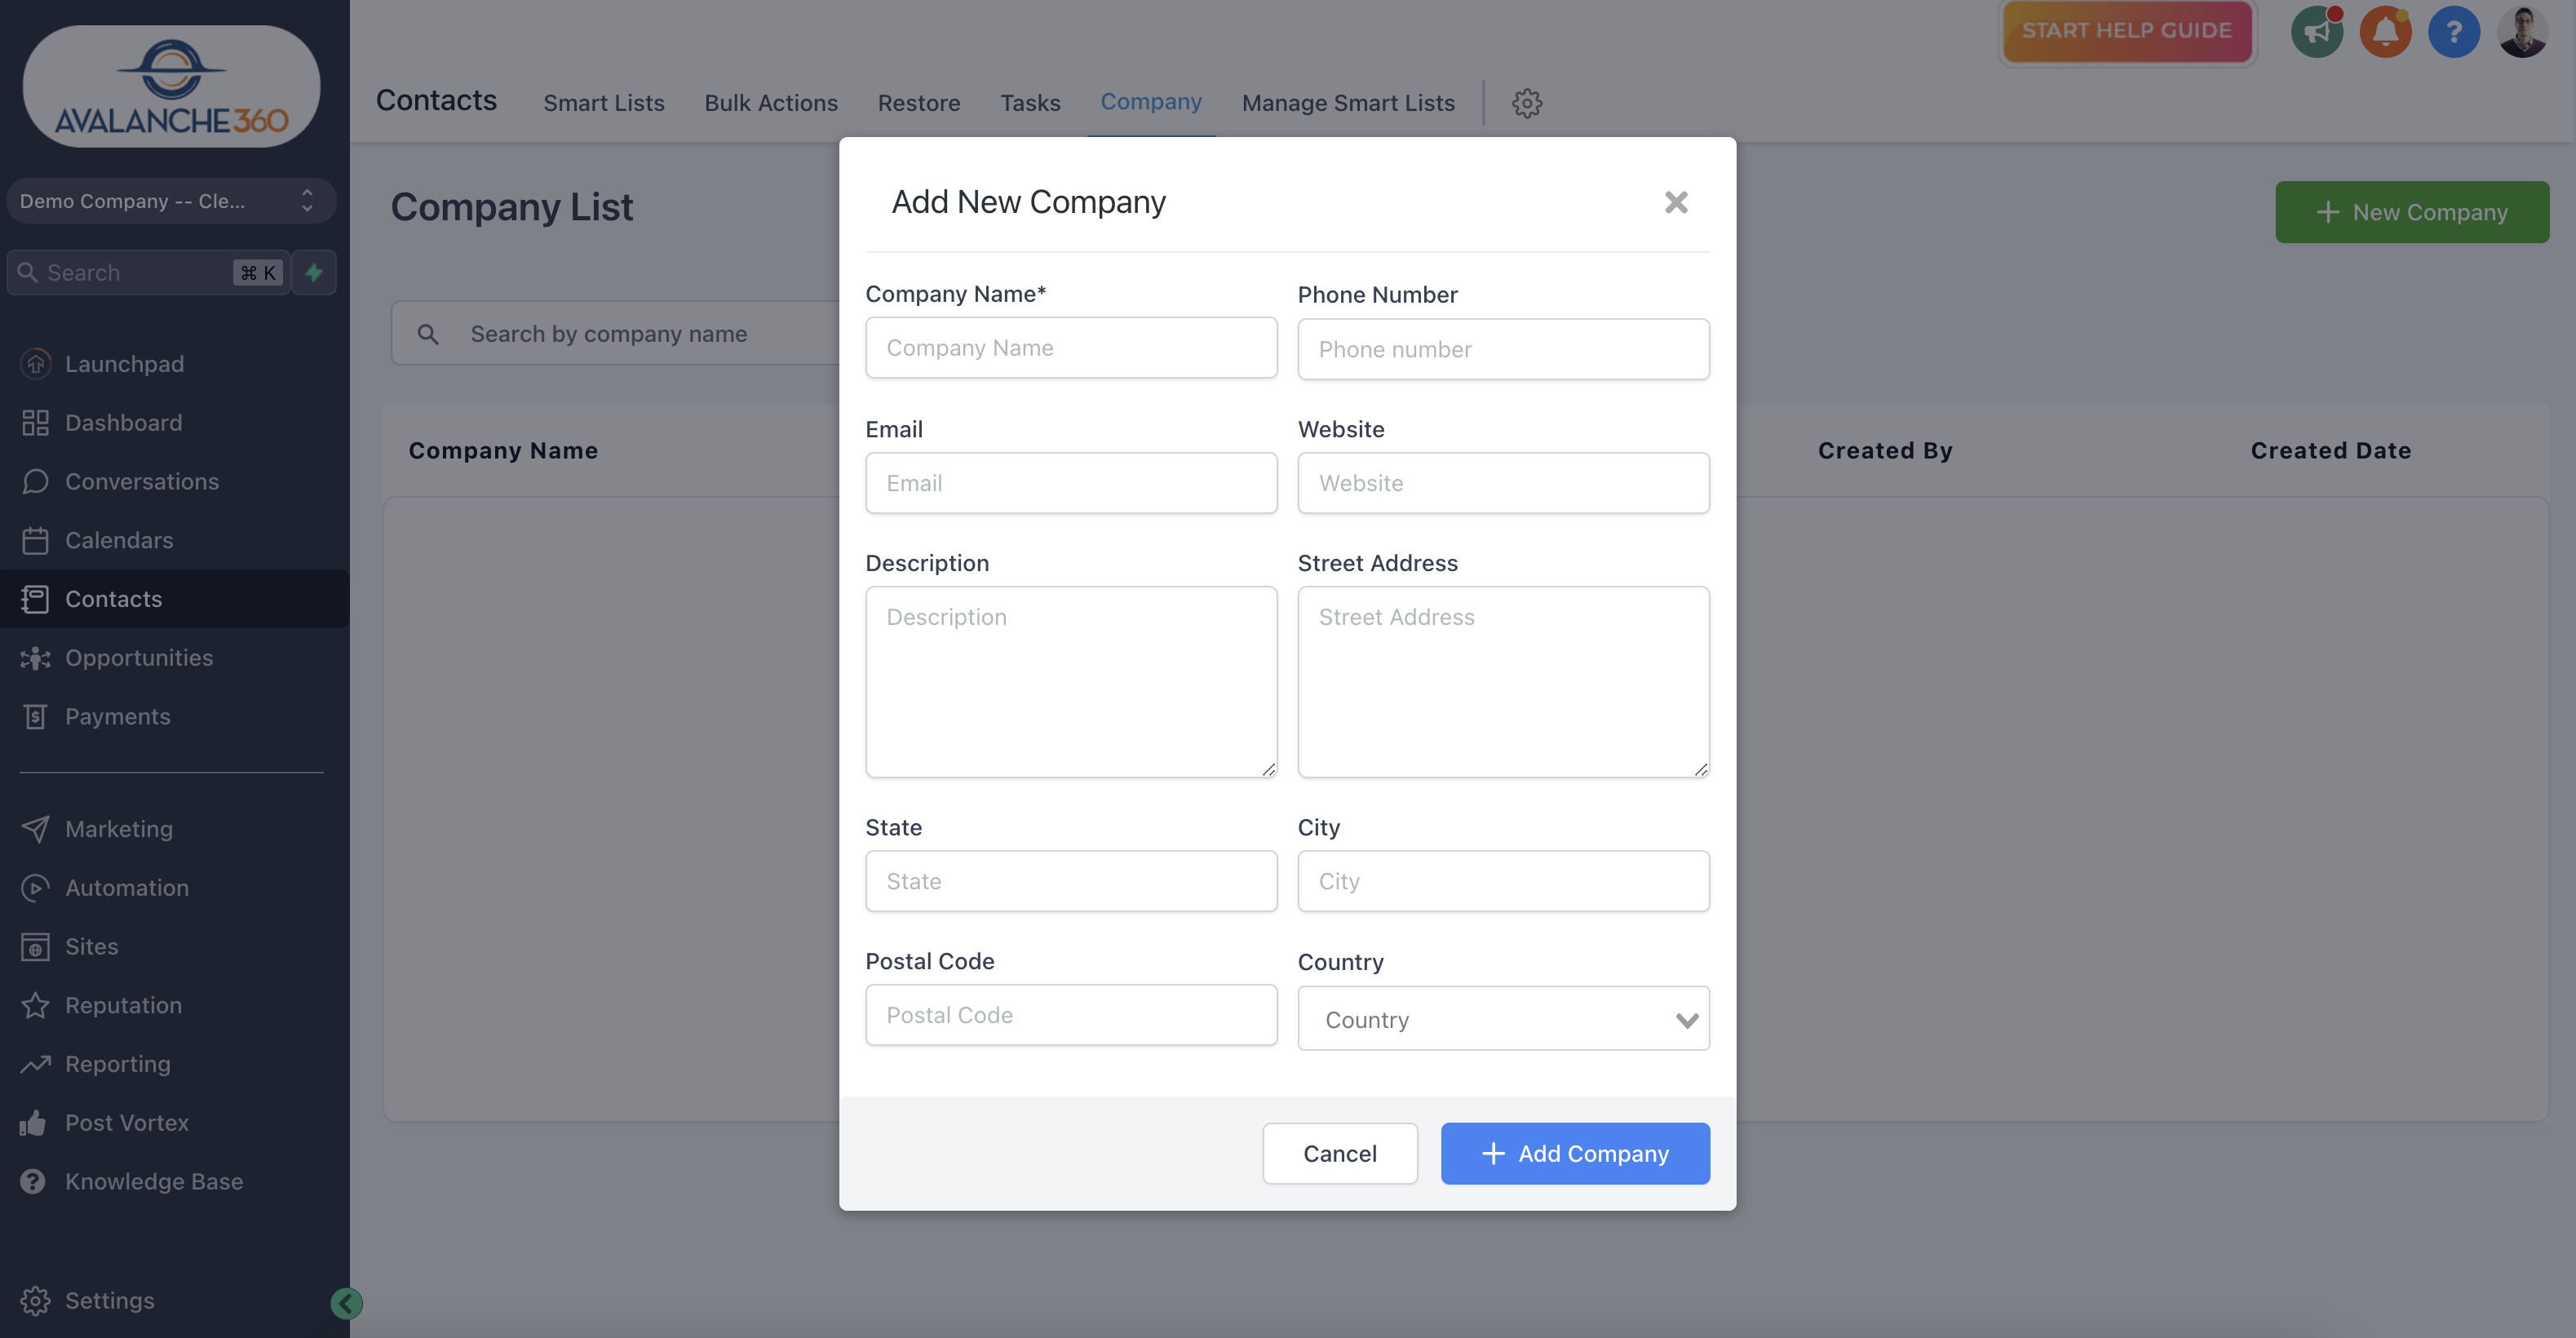The image size is (2576, 1338).
Task: Click inside the Company Name input field
Action: click(x=1070, y=347)
